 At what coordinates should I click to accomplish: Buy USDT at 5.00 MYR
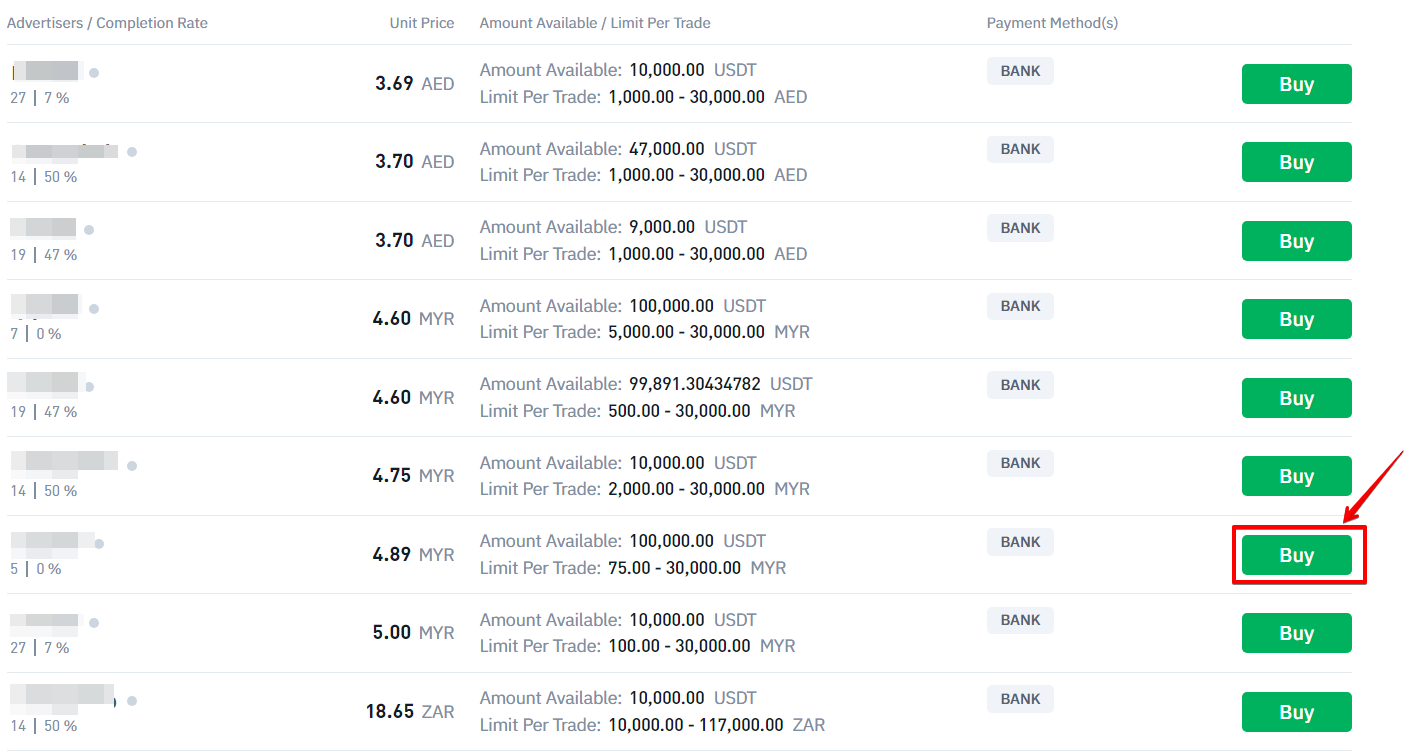pos(1296,633)
